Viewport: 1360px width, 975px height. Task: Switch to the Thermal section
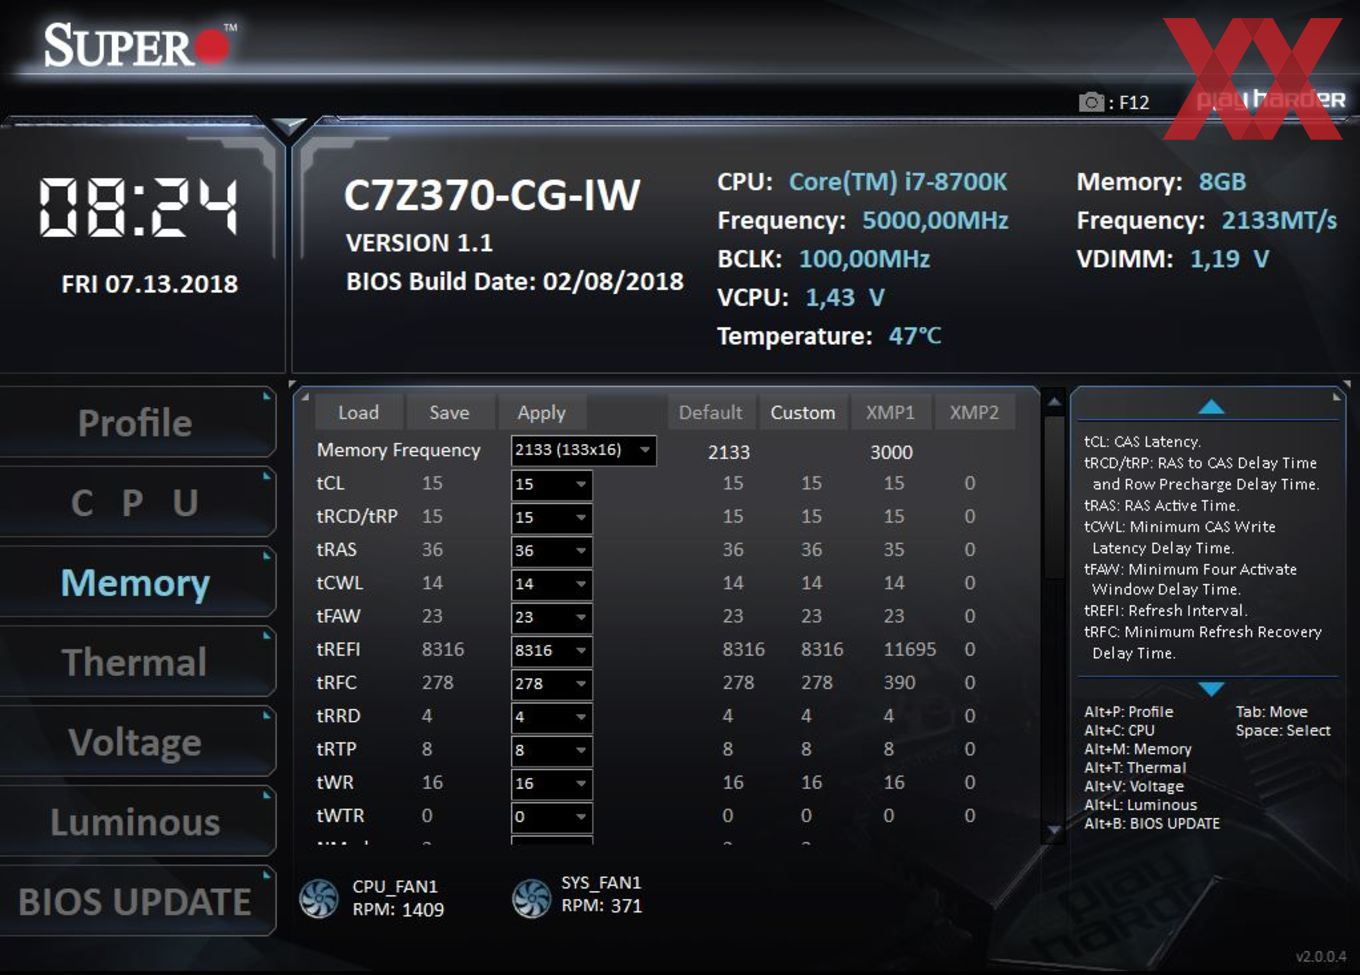137,662
